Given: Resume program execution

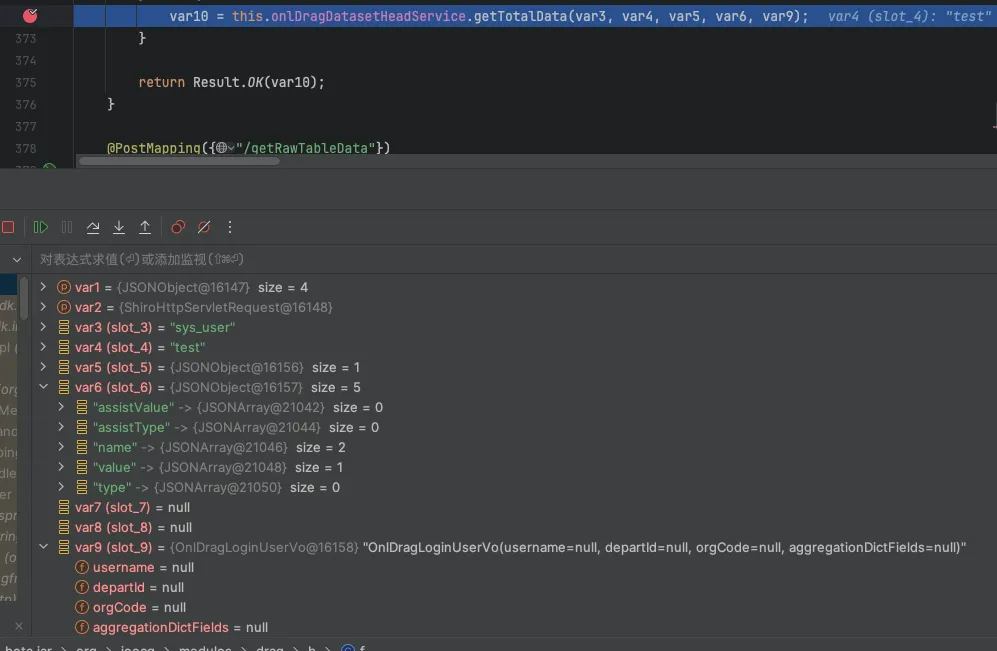Looking at the screenshot, I should pyautogui.click(x=41, y=228).
